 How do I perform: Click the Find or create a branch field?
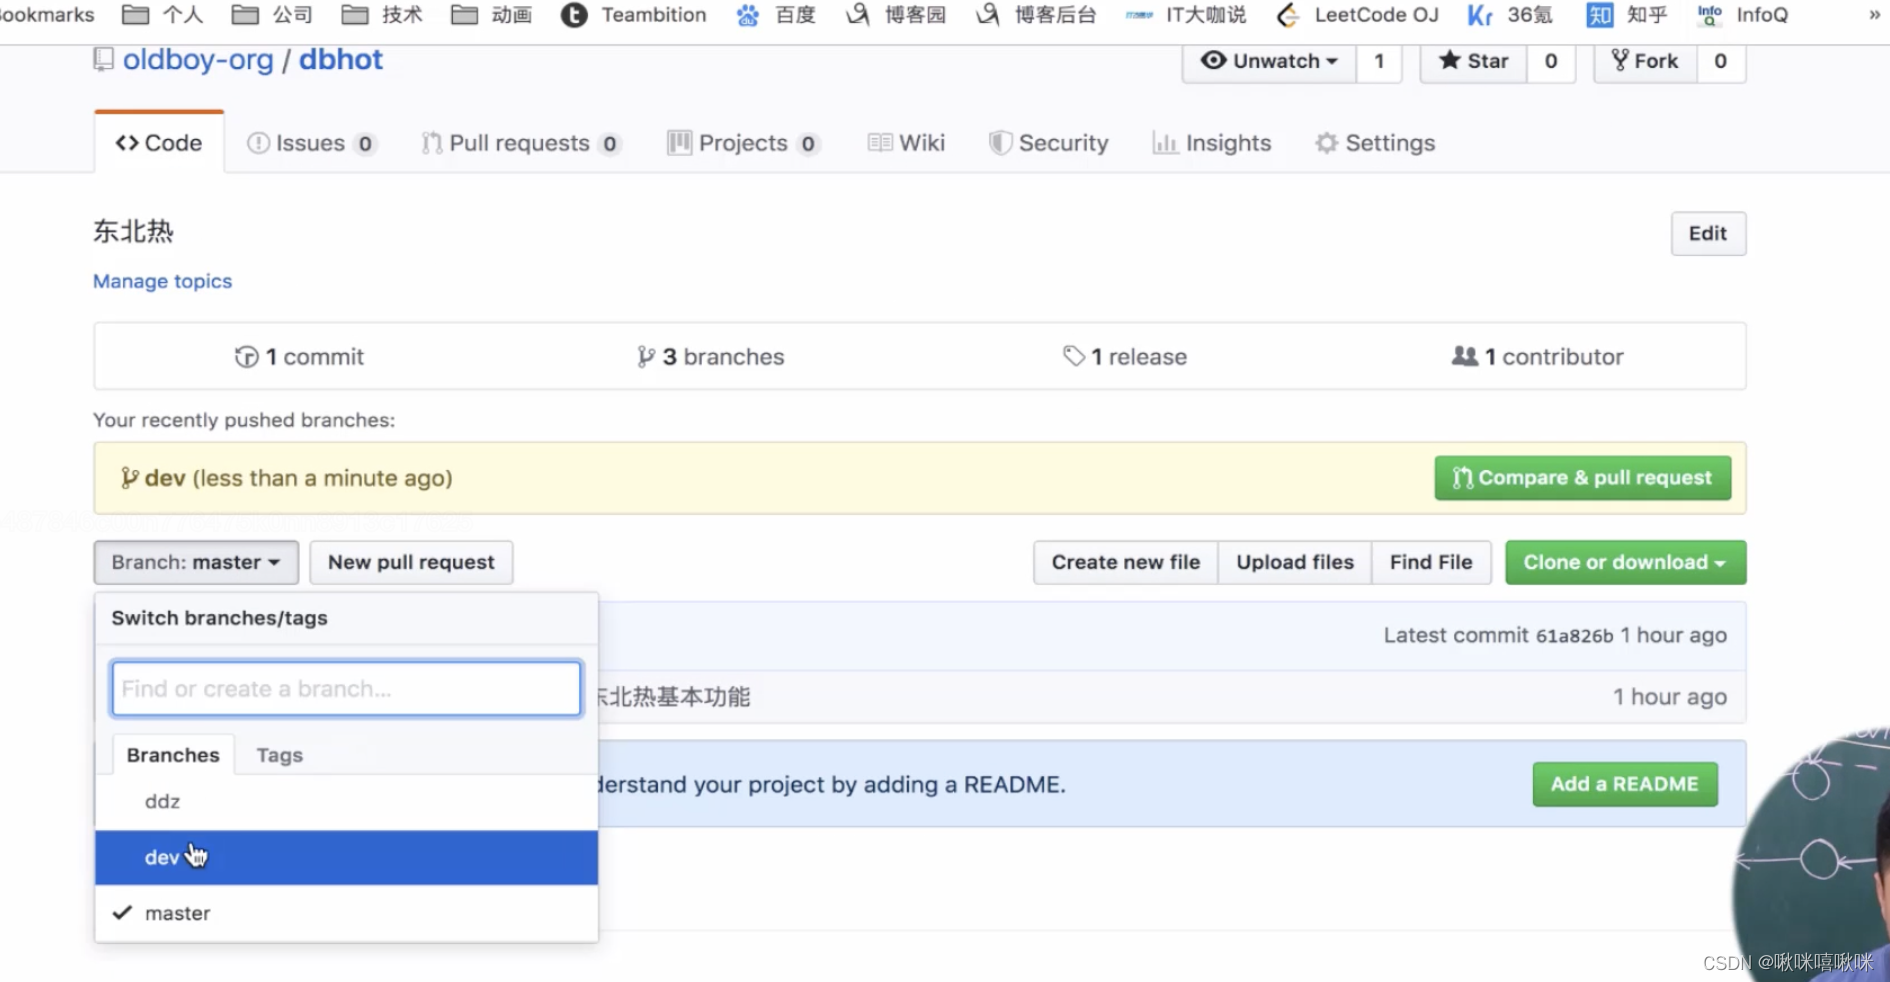point(346,688)
